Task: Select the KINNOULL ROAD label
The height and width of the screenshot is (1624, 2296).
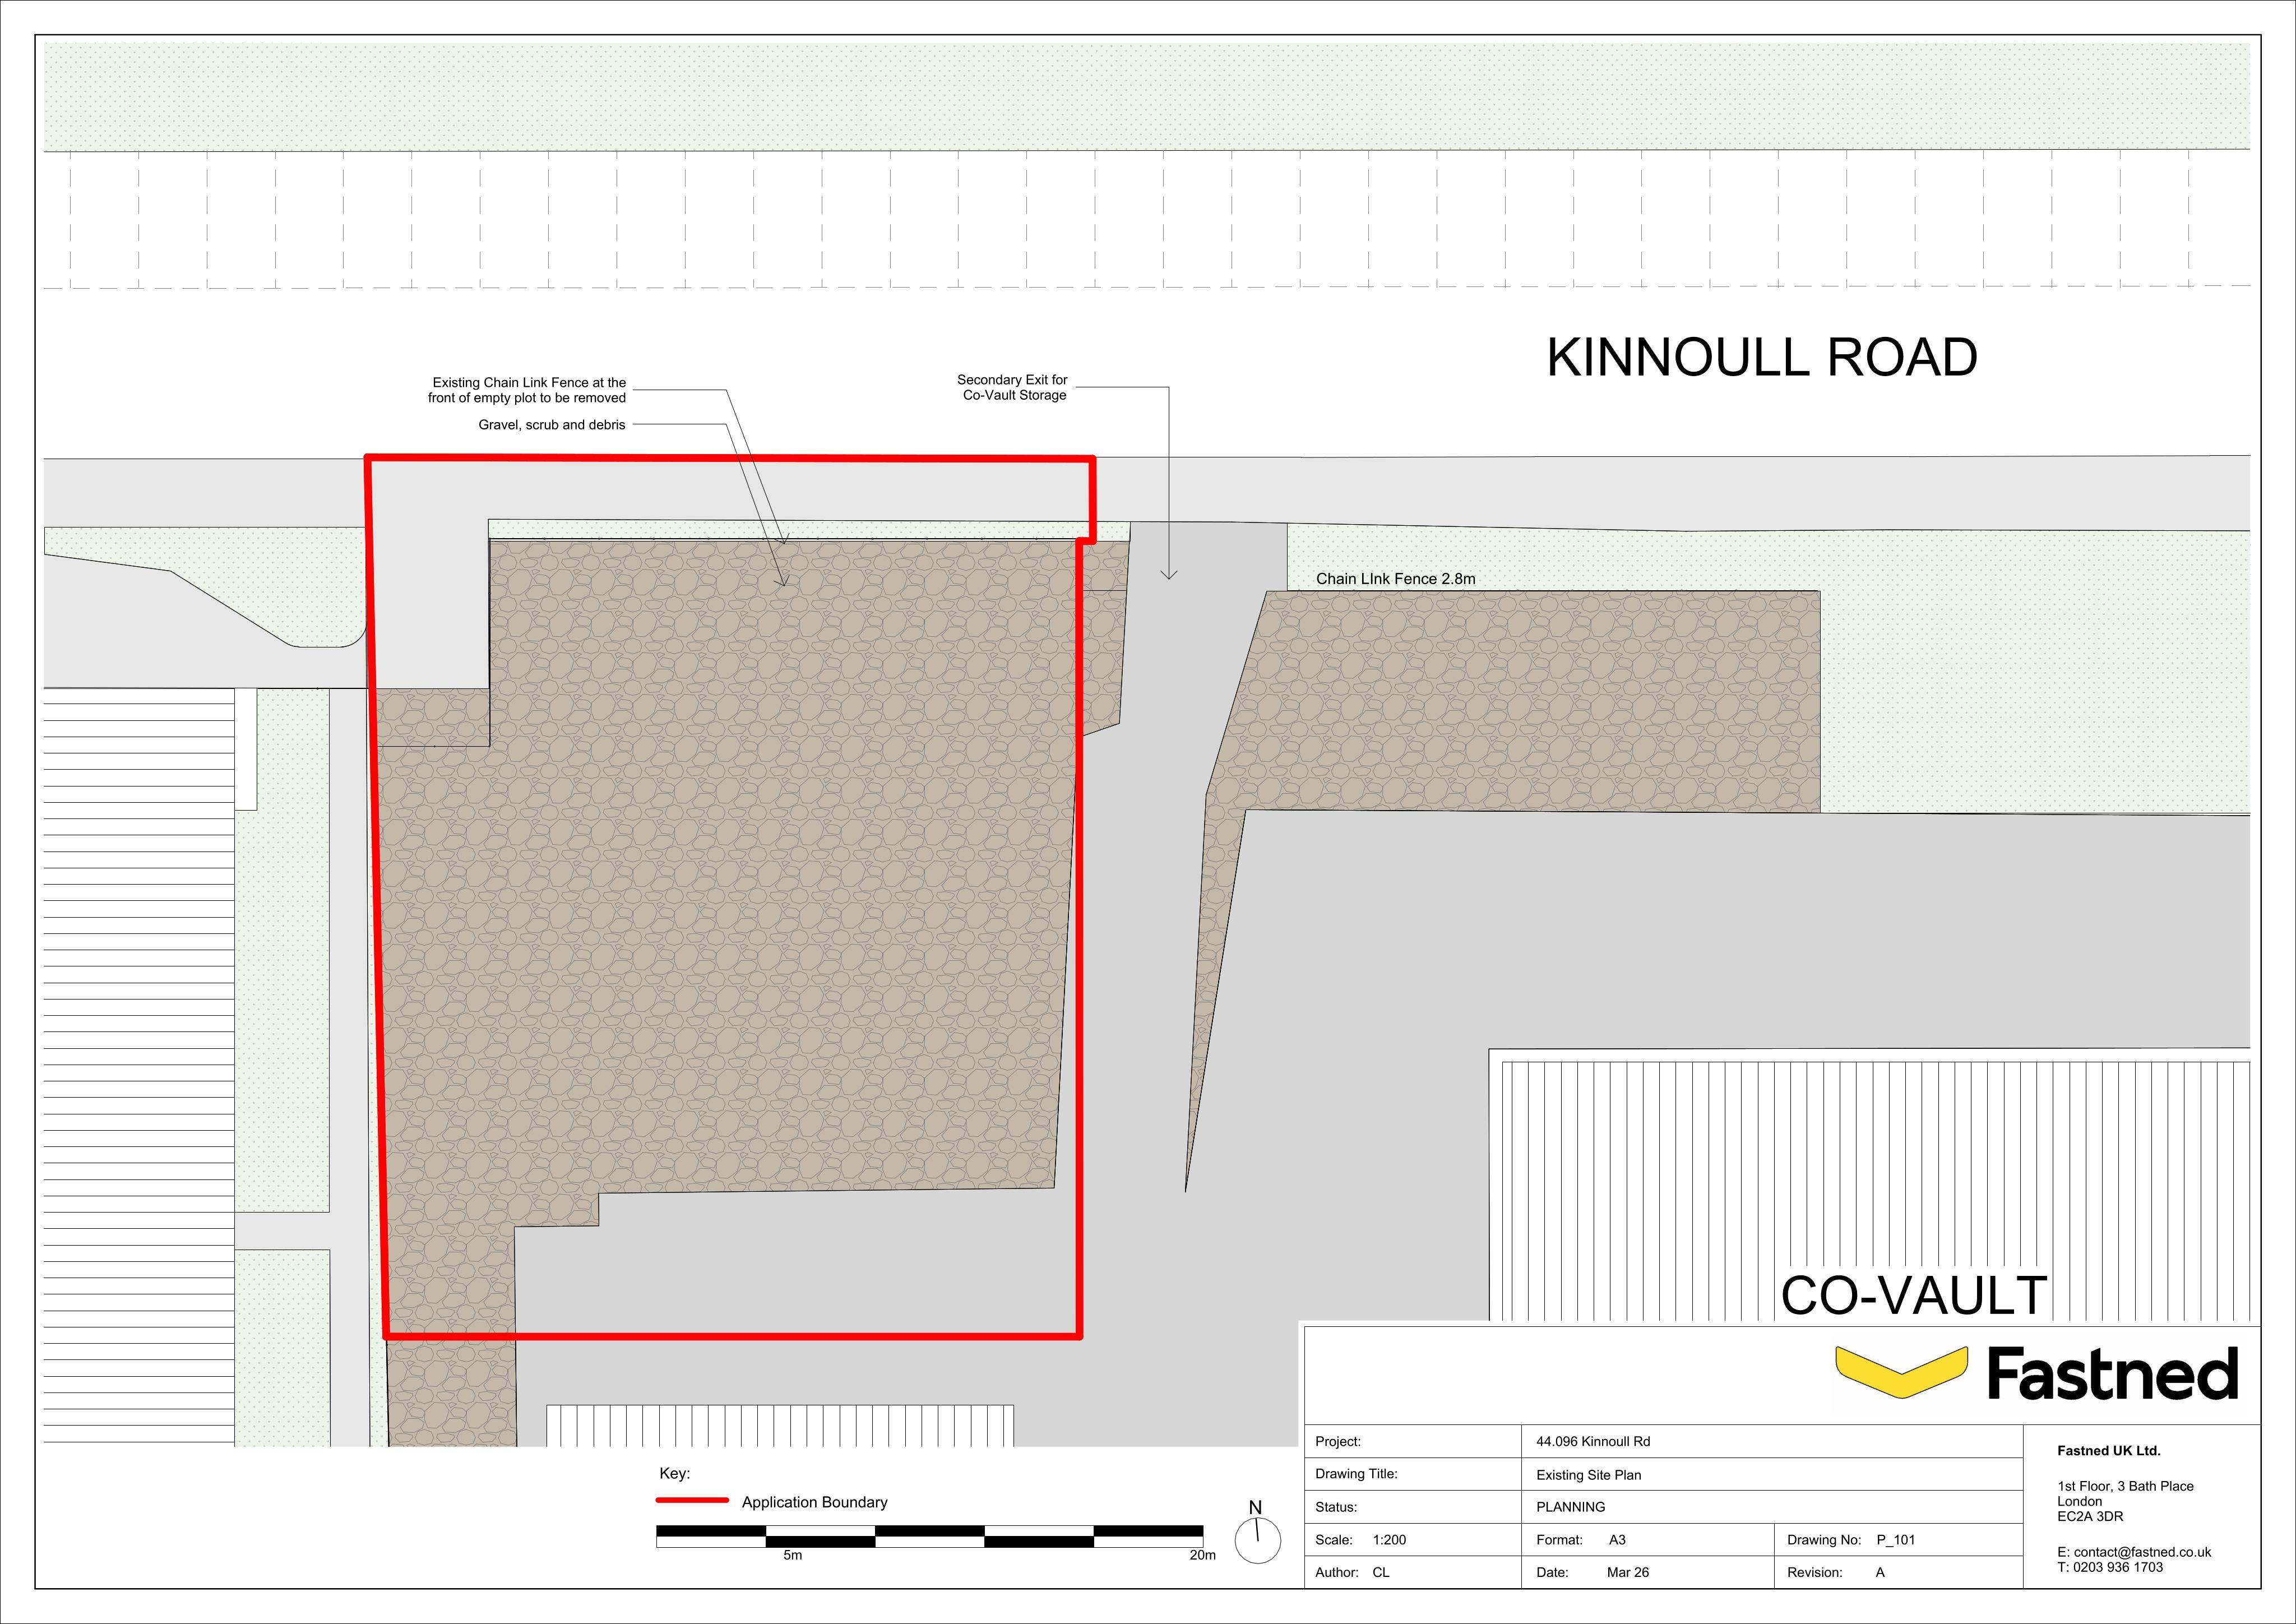Action: (x=1762, y=358)
